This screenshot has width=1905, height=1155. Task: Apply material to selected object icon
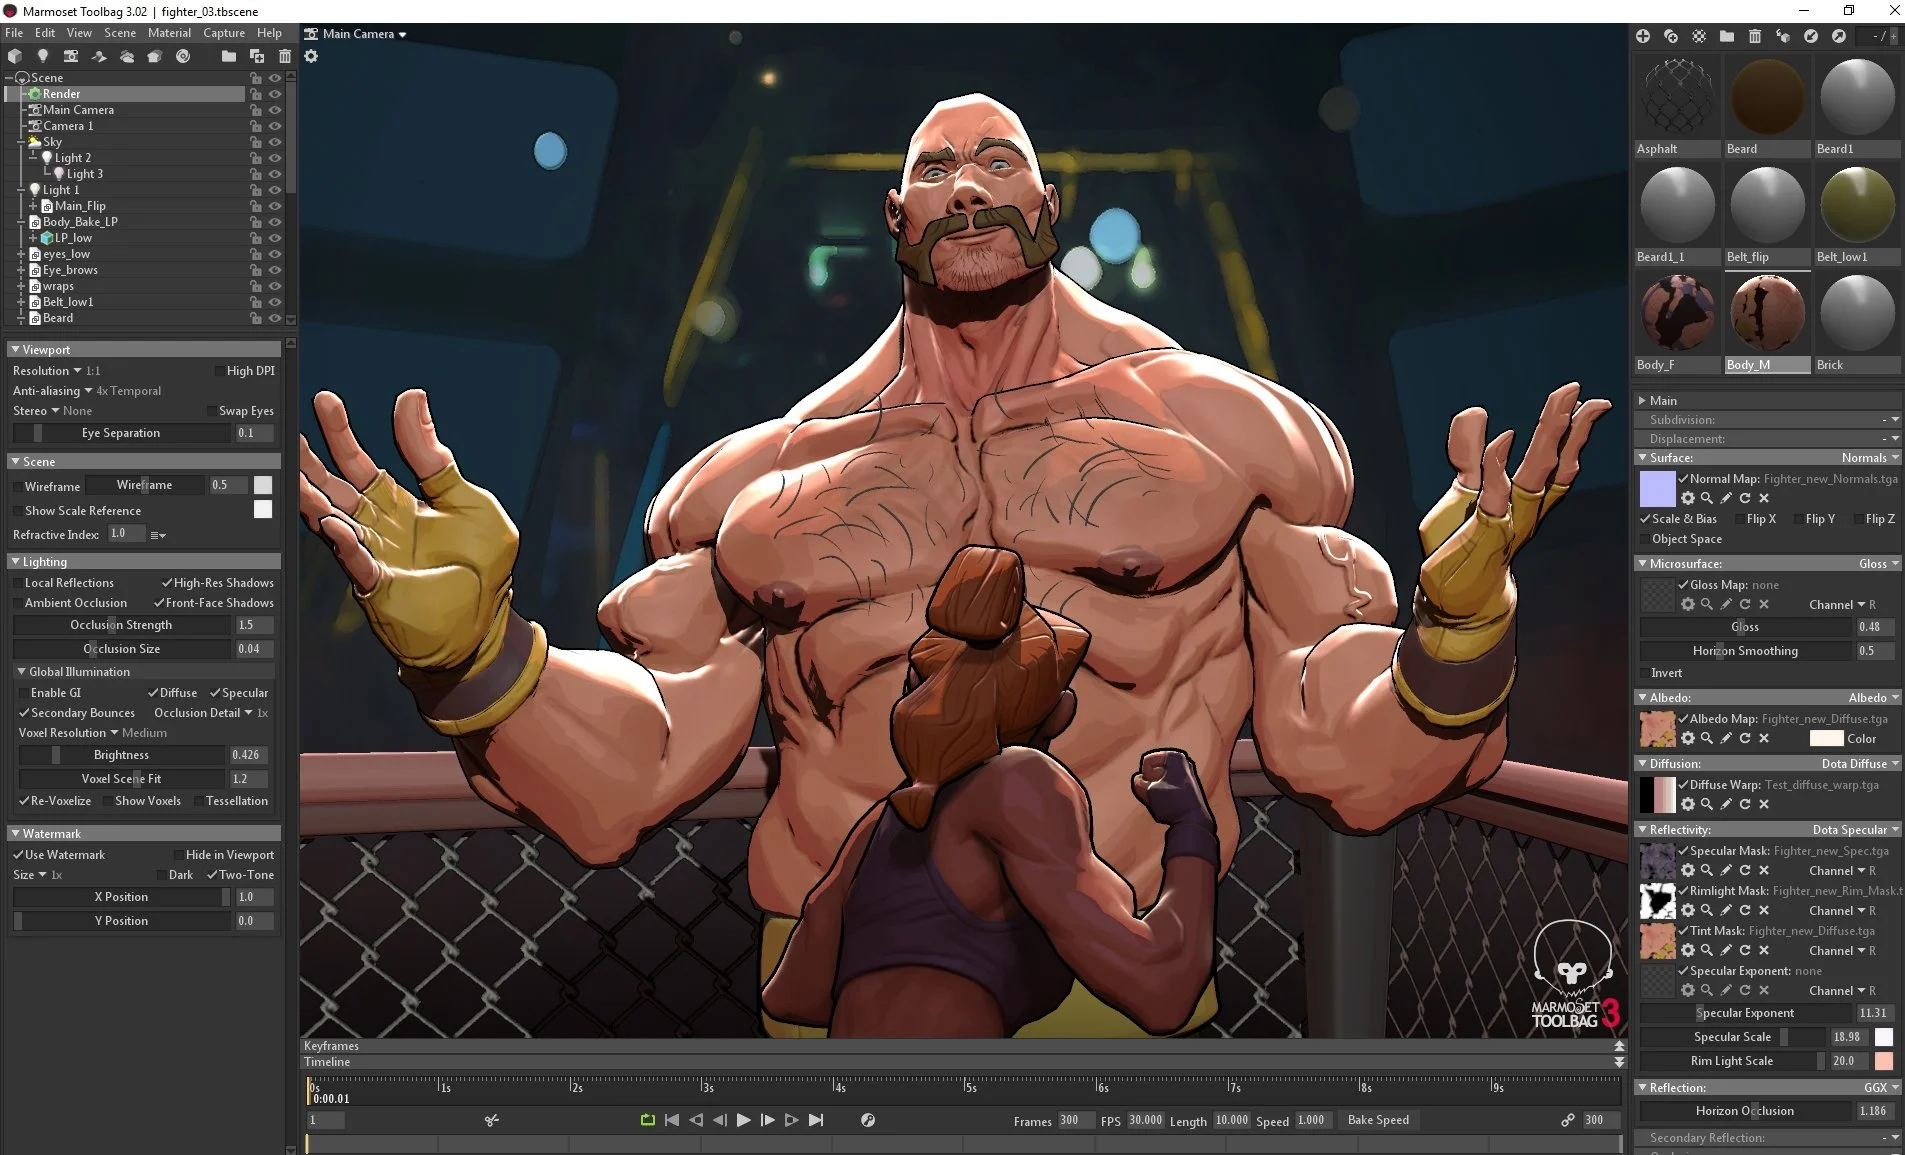pyautogui.click(x=1783, y=36)
